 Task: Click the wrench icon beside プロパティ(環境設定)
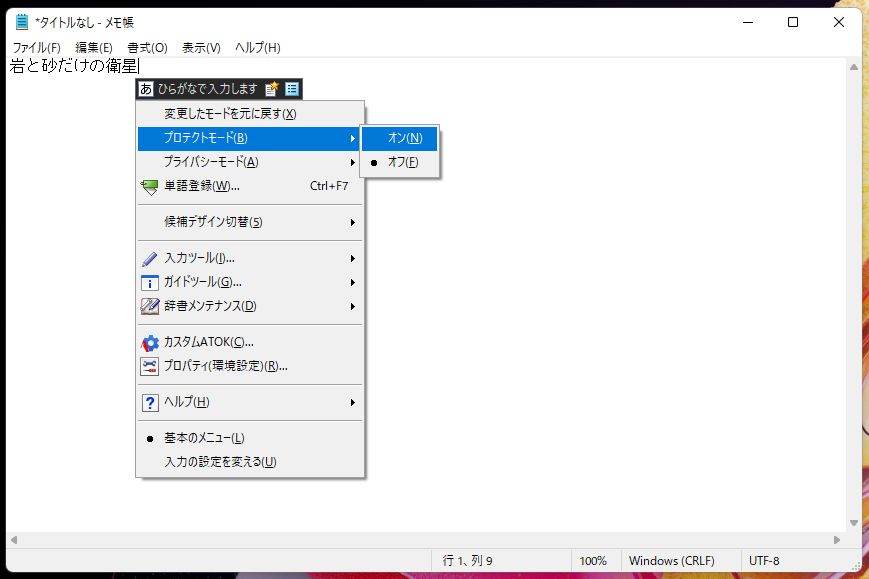coord(151,366)
